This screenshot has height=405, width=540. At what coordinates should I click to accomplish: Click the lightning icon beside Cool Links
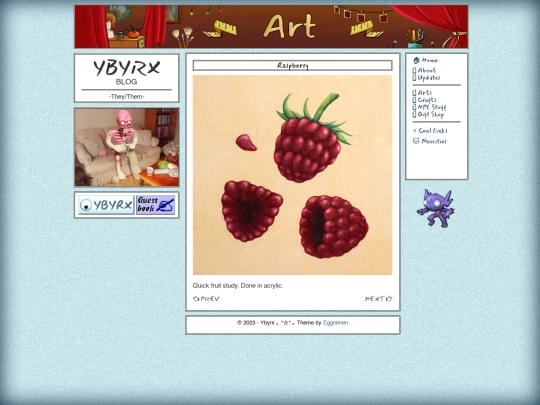(x=415, y=131)
